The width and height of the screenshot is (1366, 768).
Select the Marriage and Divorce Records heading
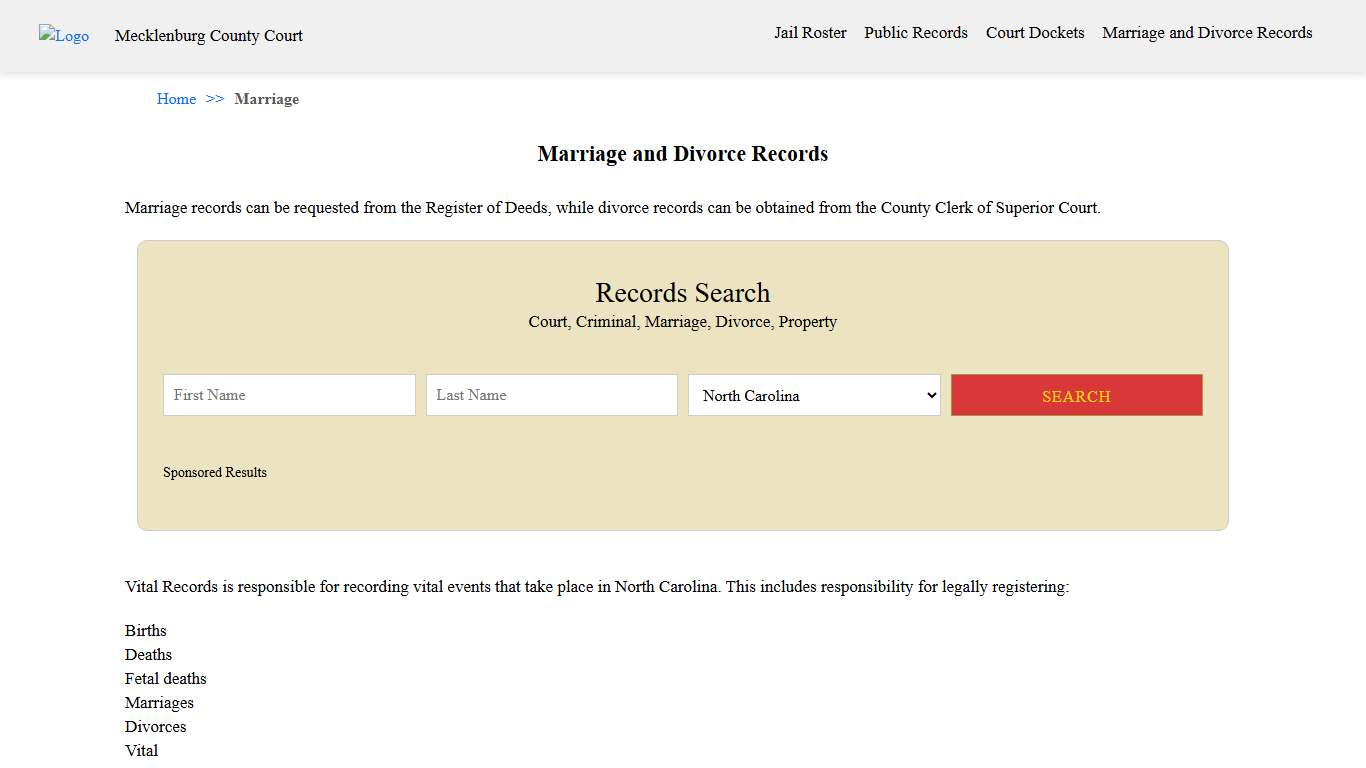[x=683, y=154]
